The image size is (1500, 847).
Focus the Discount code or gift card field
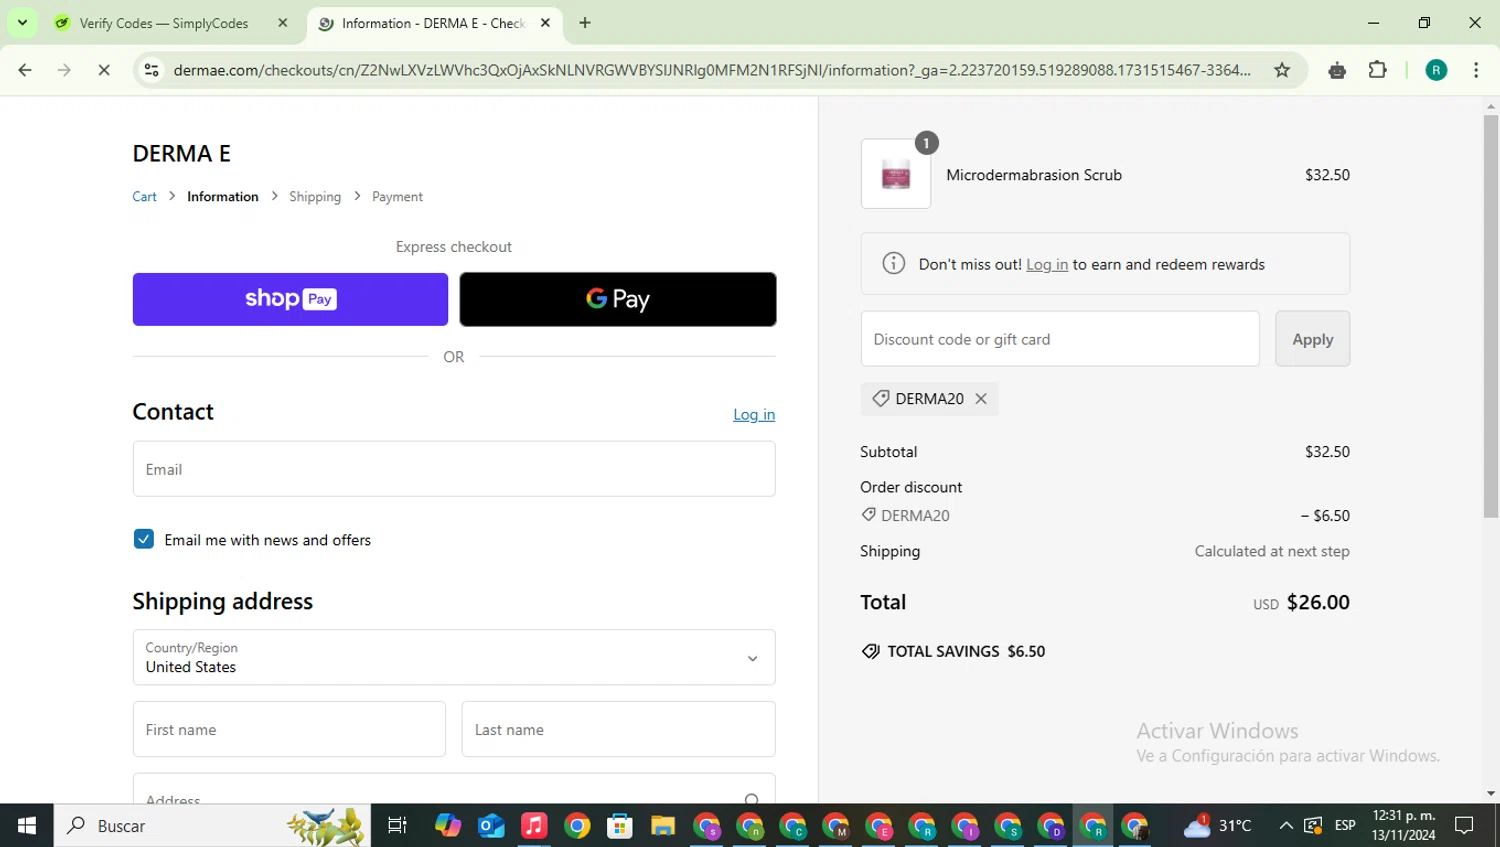tap(1060, 339)
